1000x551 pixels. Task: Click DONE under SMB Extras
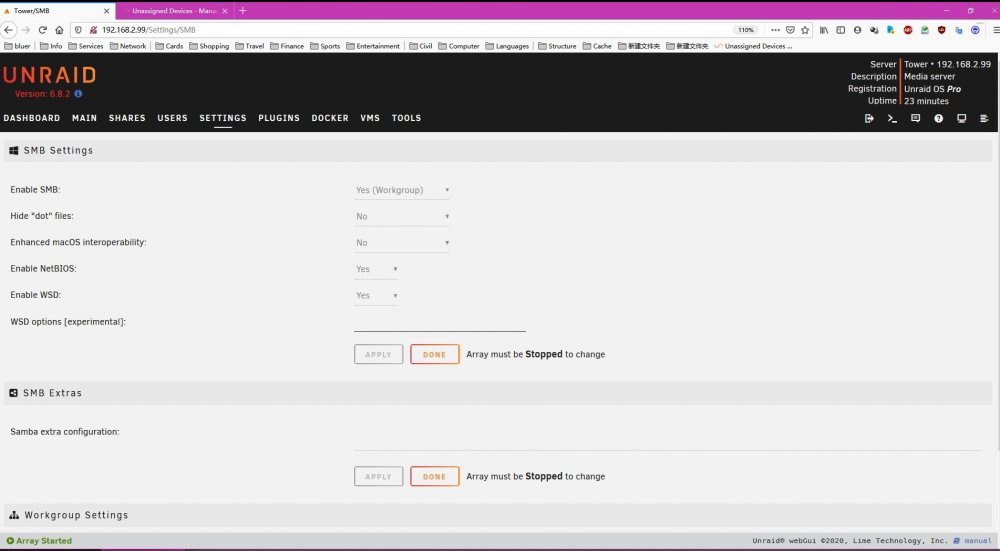click(434, 476)
